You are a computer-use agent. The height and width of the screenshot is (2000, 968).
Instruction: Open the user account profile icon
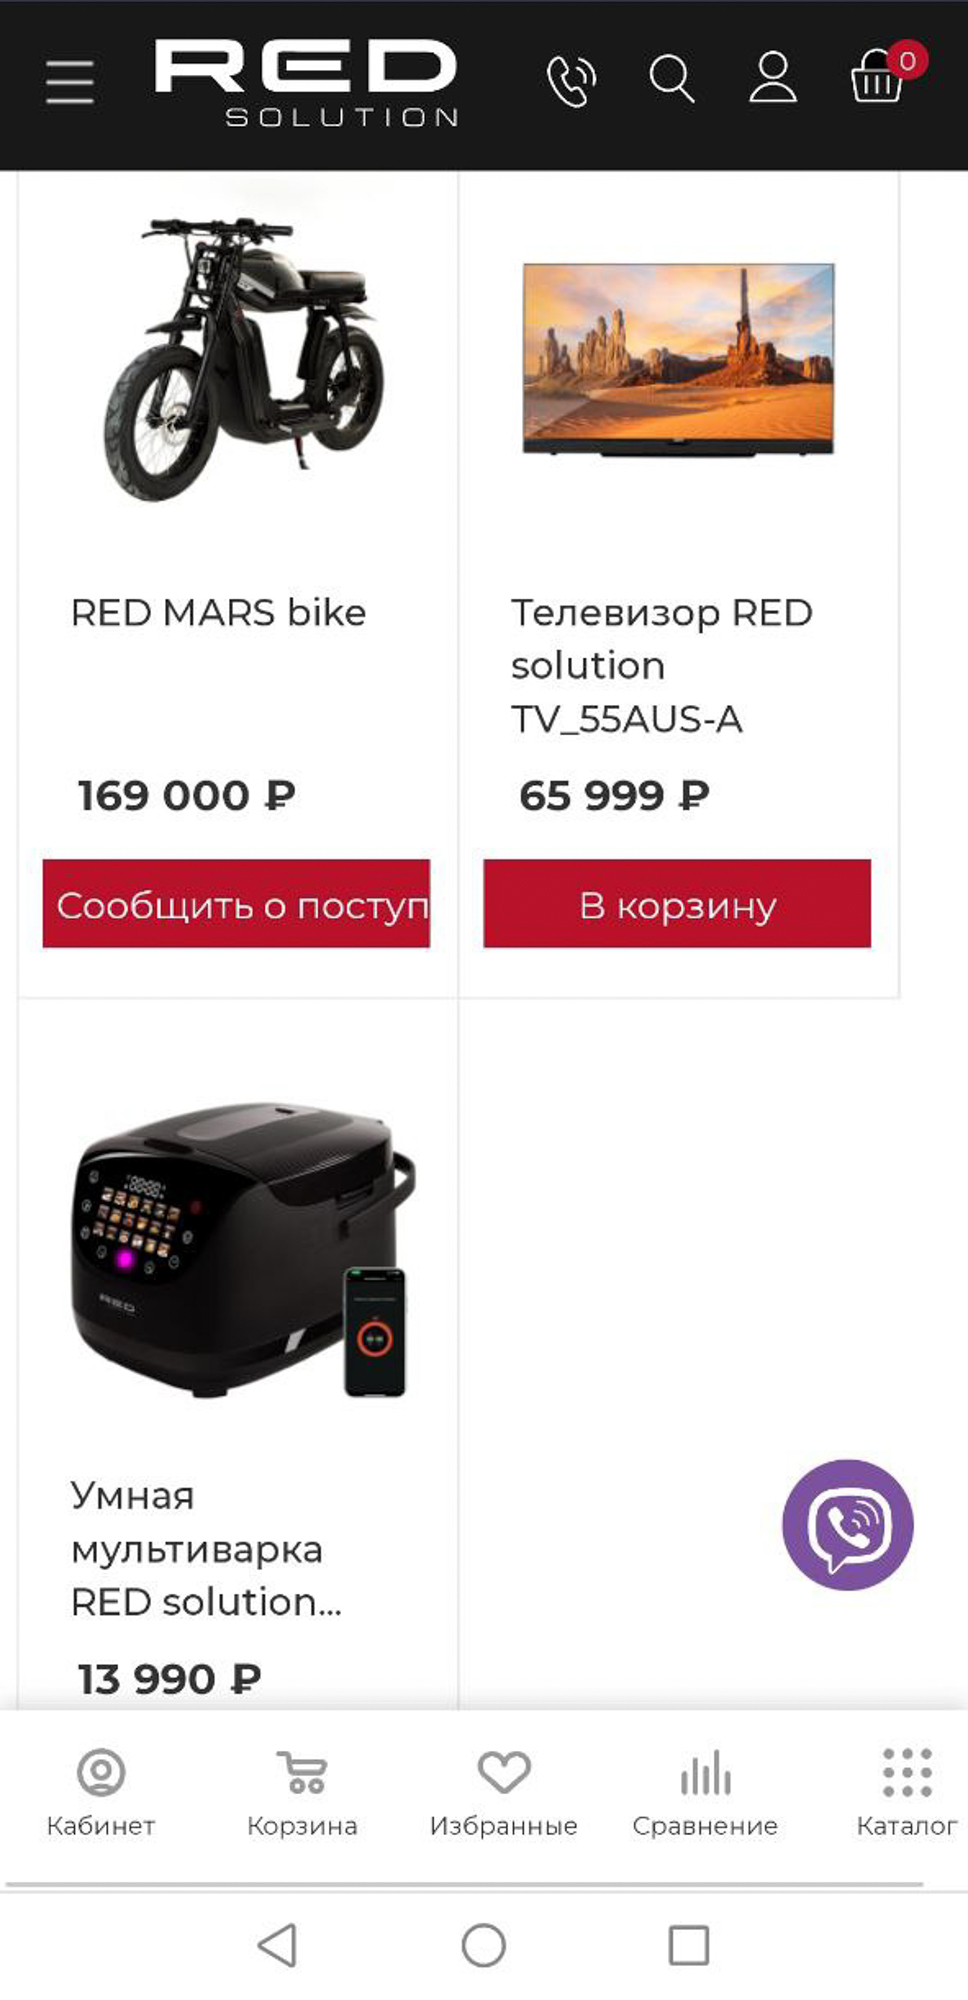[773, 78]
